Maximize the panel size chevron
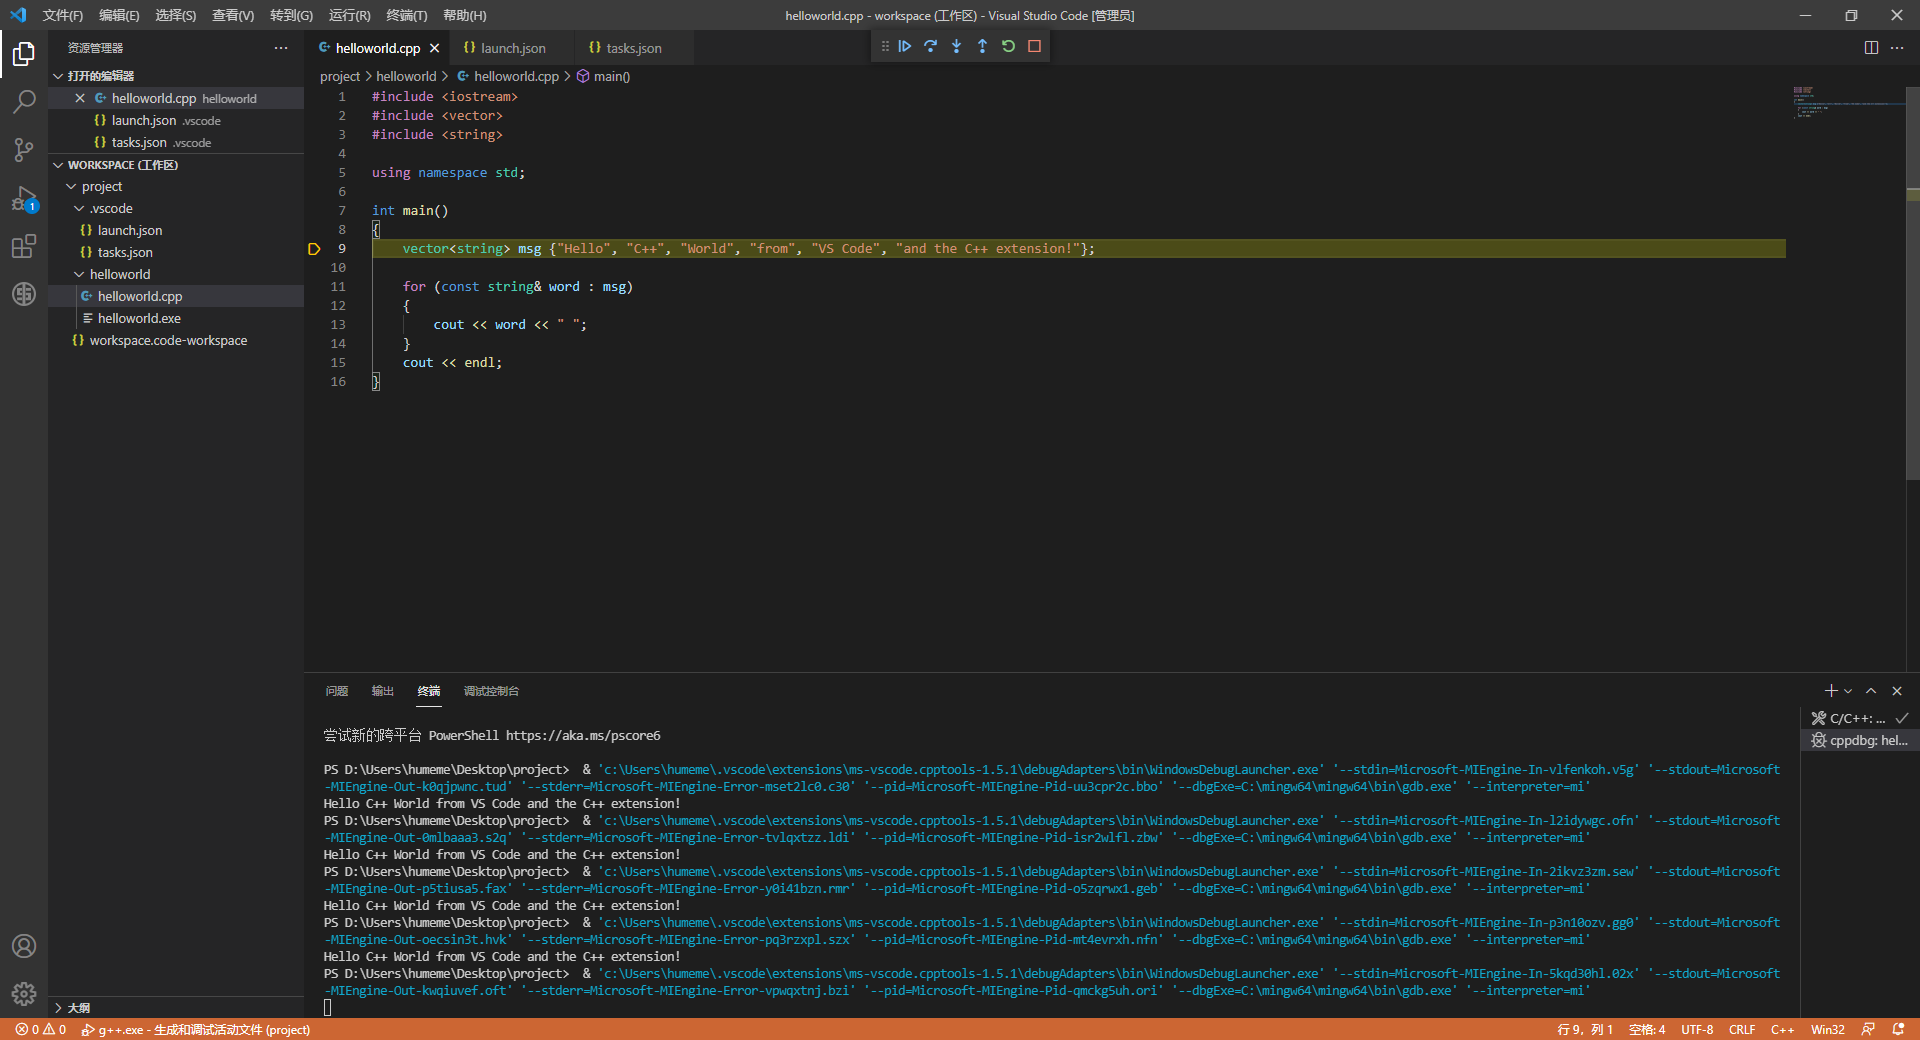This screenshot has width=1920, height=1040. pyautogui.click(x=1871, y=691)
